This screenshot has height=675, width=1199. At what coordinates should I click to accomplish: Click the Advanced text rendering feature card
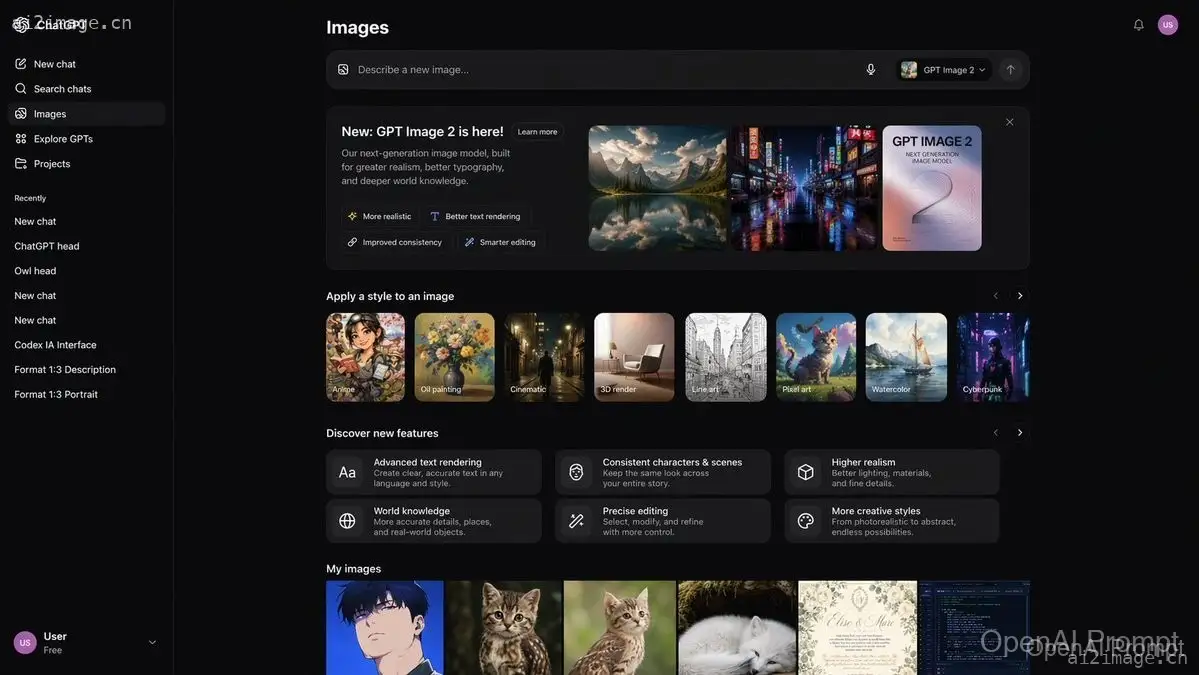[434, 472]
